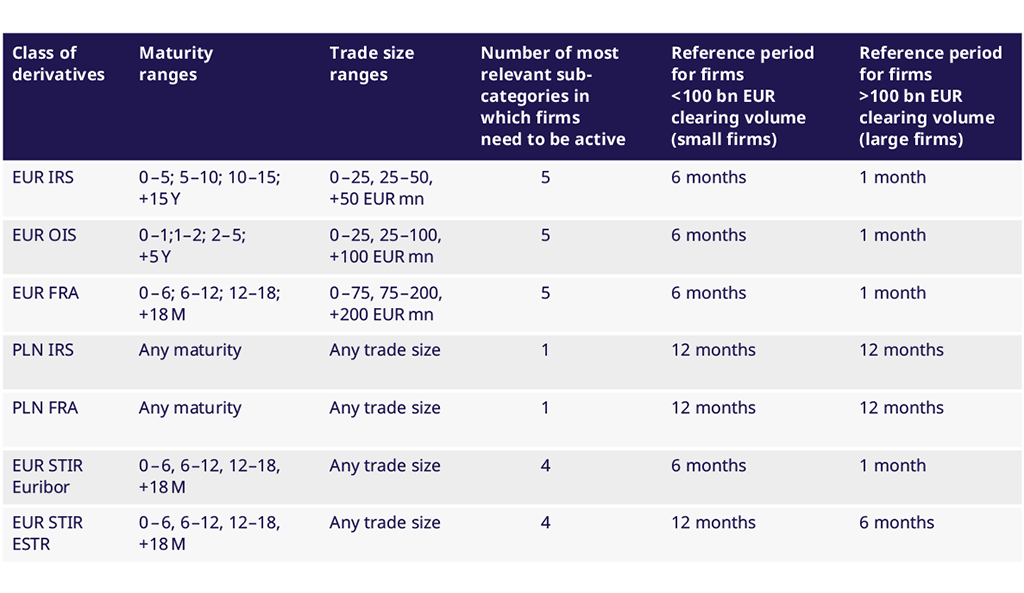Viewport: 1024px width, 593px height.
Task: Click the large firms reference period header
Action: tap(930, 95)
